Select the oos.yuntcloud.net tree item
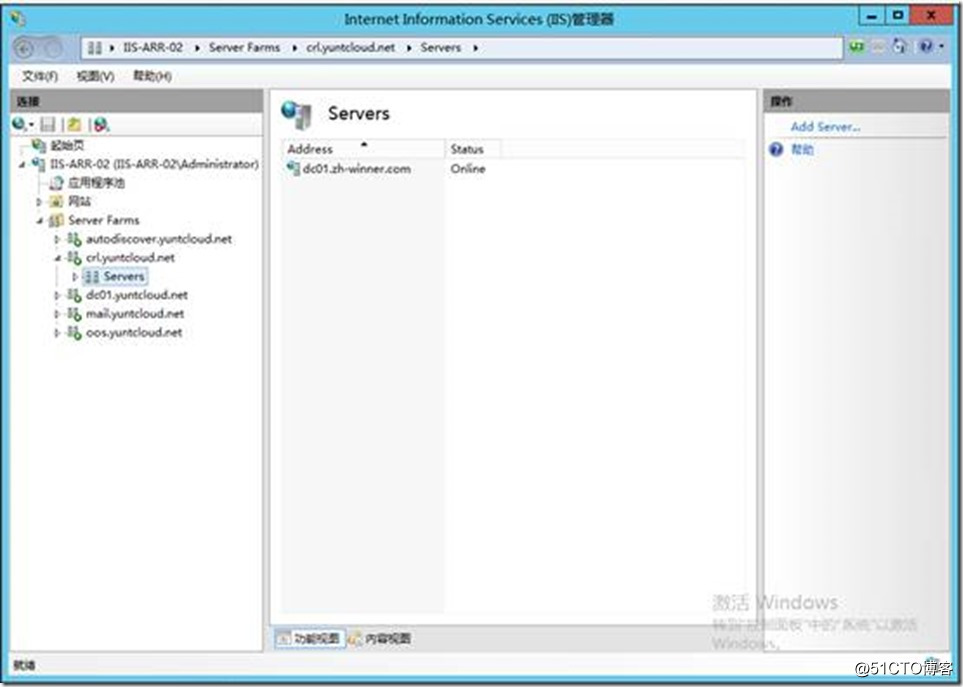Image resolution: width=963 pixels, height=687 pixels. coord(134,332)
